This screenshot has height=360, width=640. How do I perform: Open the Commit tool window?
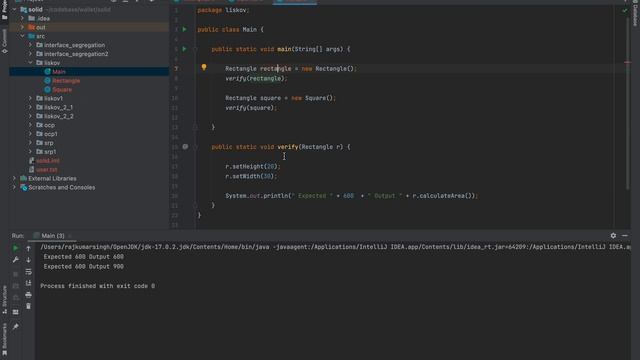[4, 41]
